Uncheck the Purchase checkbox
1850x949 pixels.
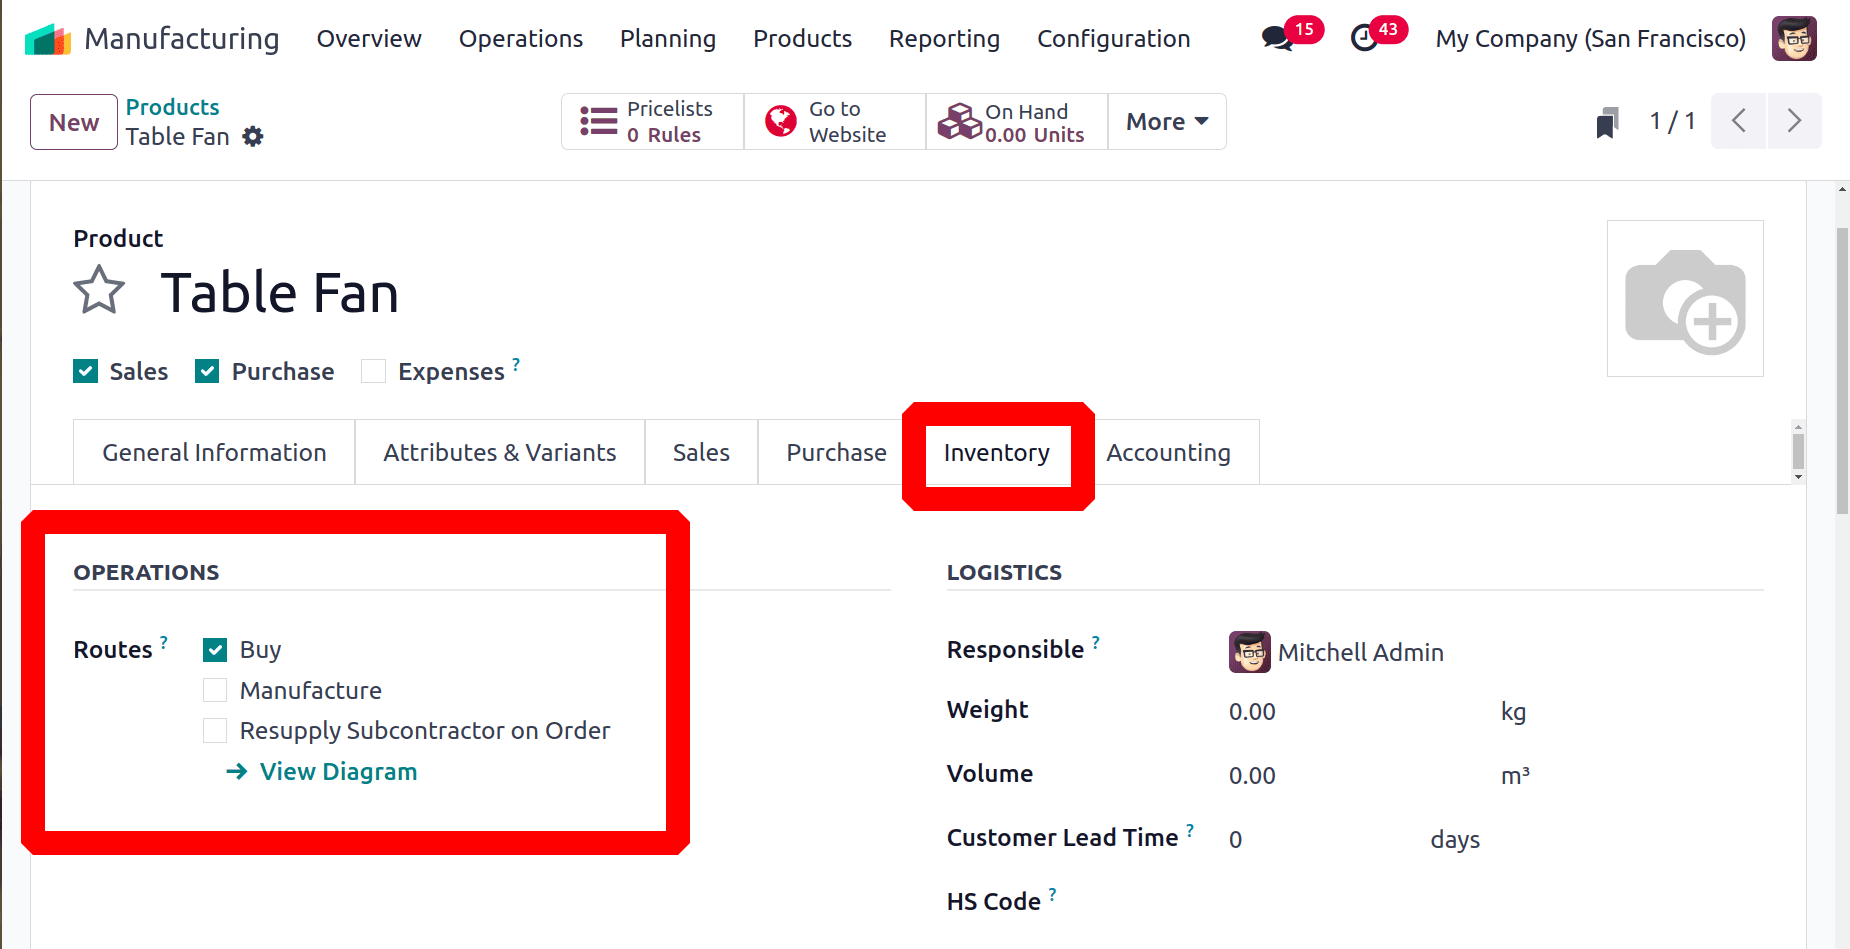point(207,371)
